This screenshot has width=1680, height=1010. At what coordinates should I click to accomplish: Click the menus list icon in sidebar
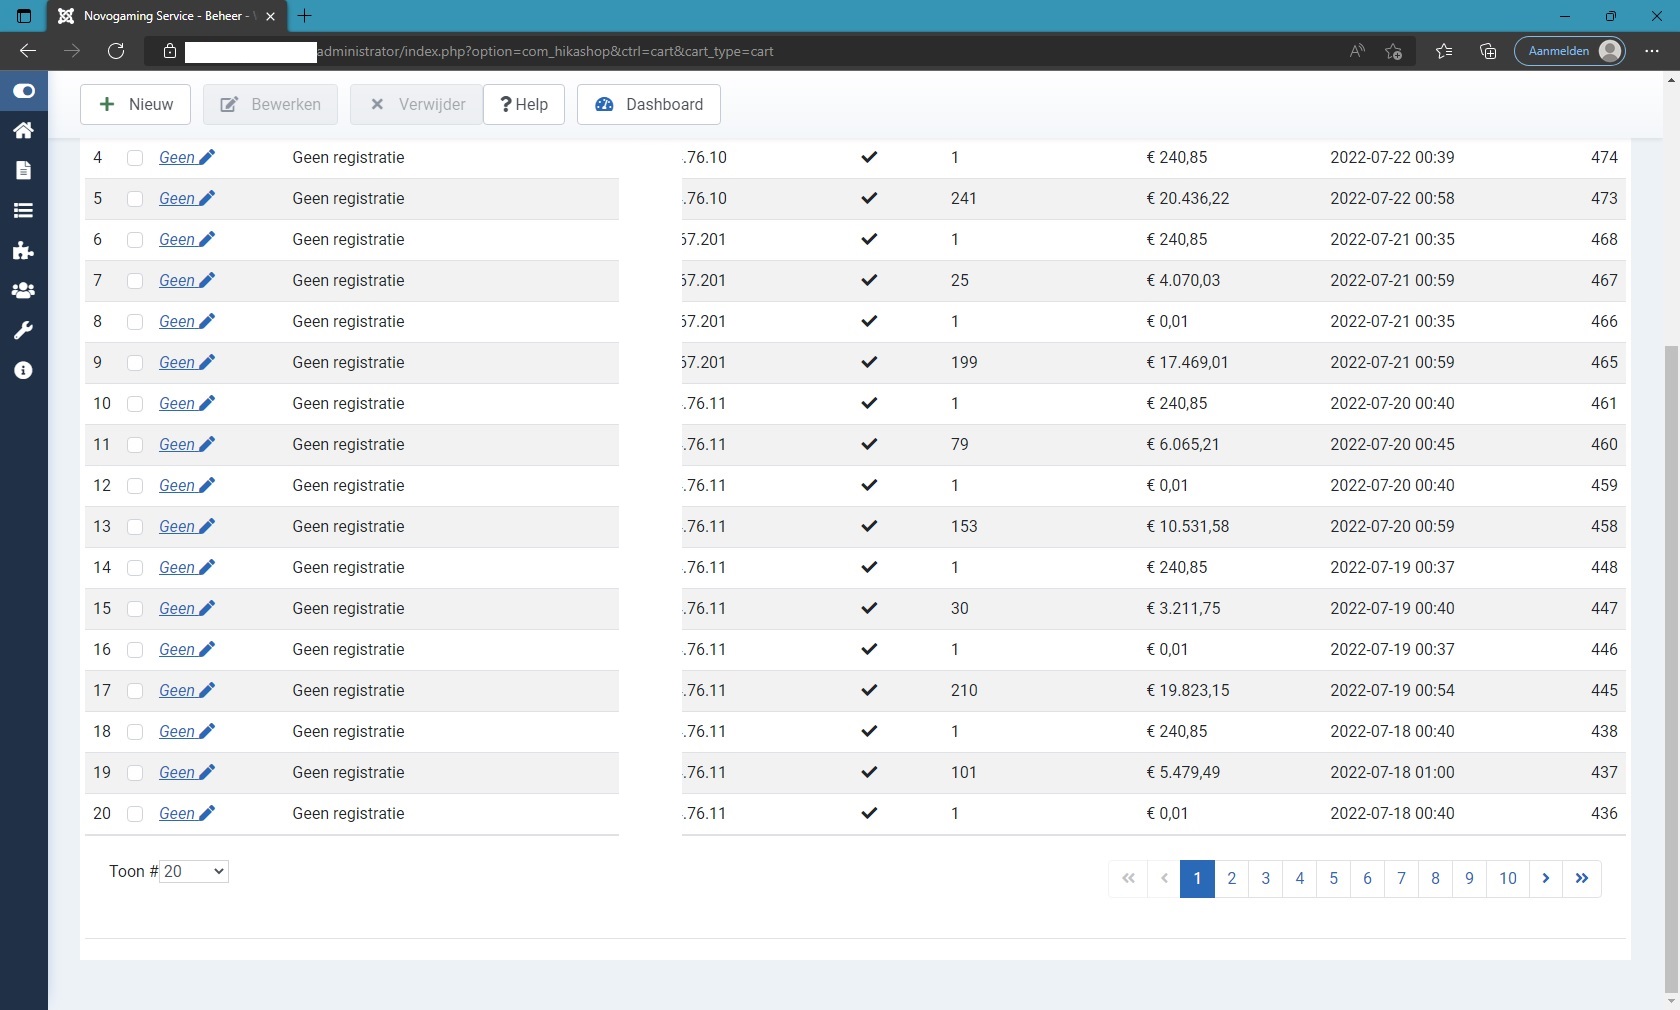click(23, 210)
